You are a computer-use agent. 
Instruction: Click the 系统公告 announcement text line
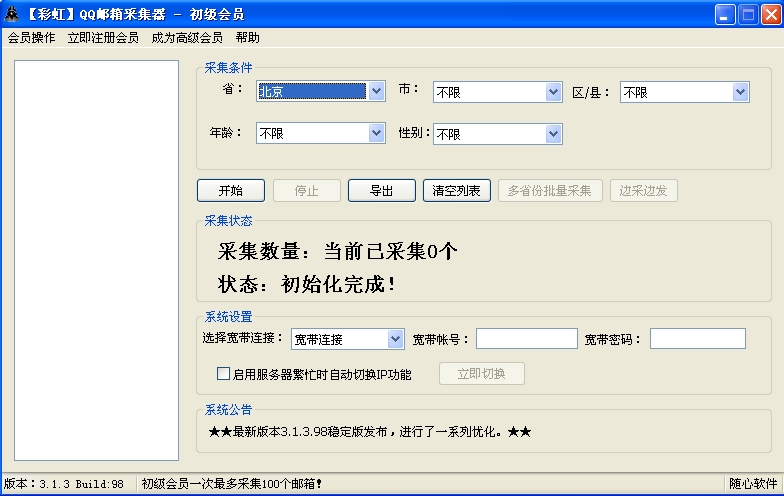point(370,432)
